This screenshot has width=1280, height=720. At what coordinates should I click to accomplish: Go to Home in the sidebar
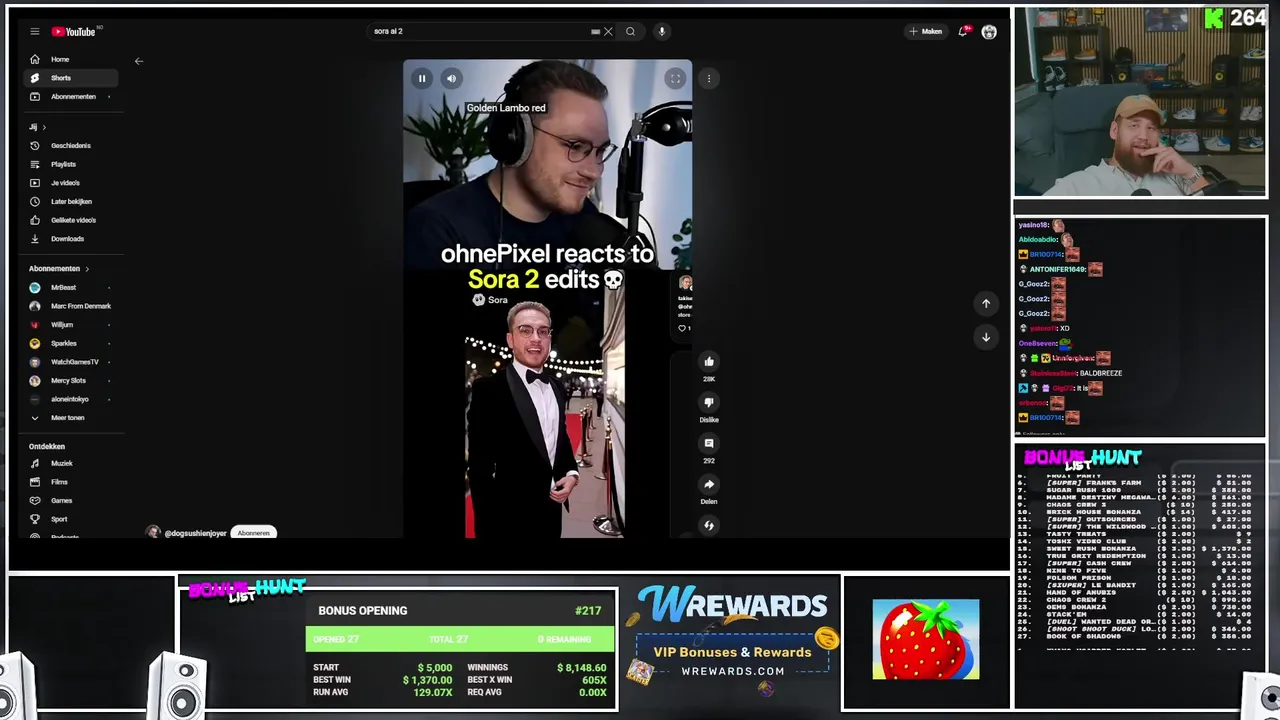point(70,59)
